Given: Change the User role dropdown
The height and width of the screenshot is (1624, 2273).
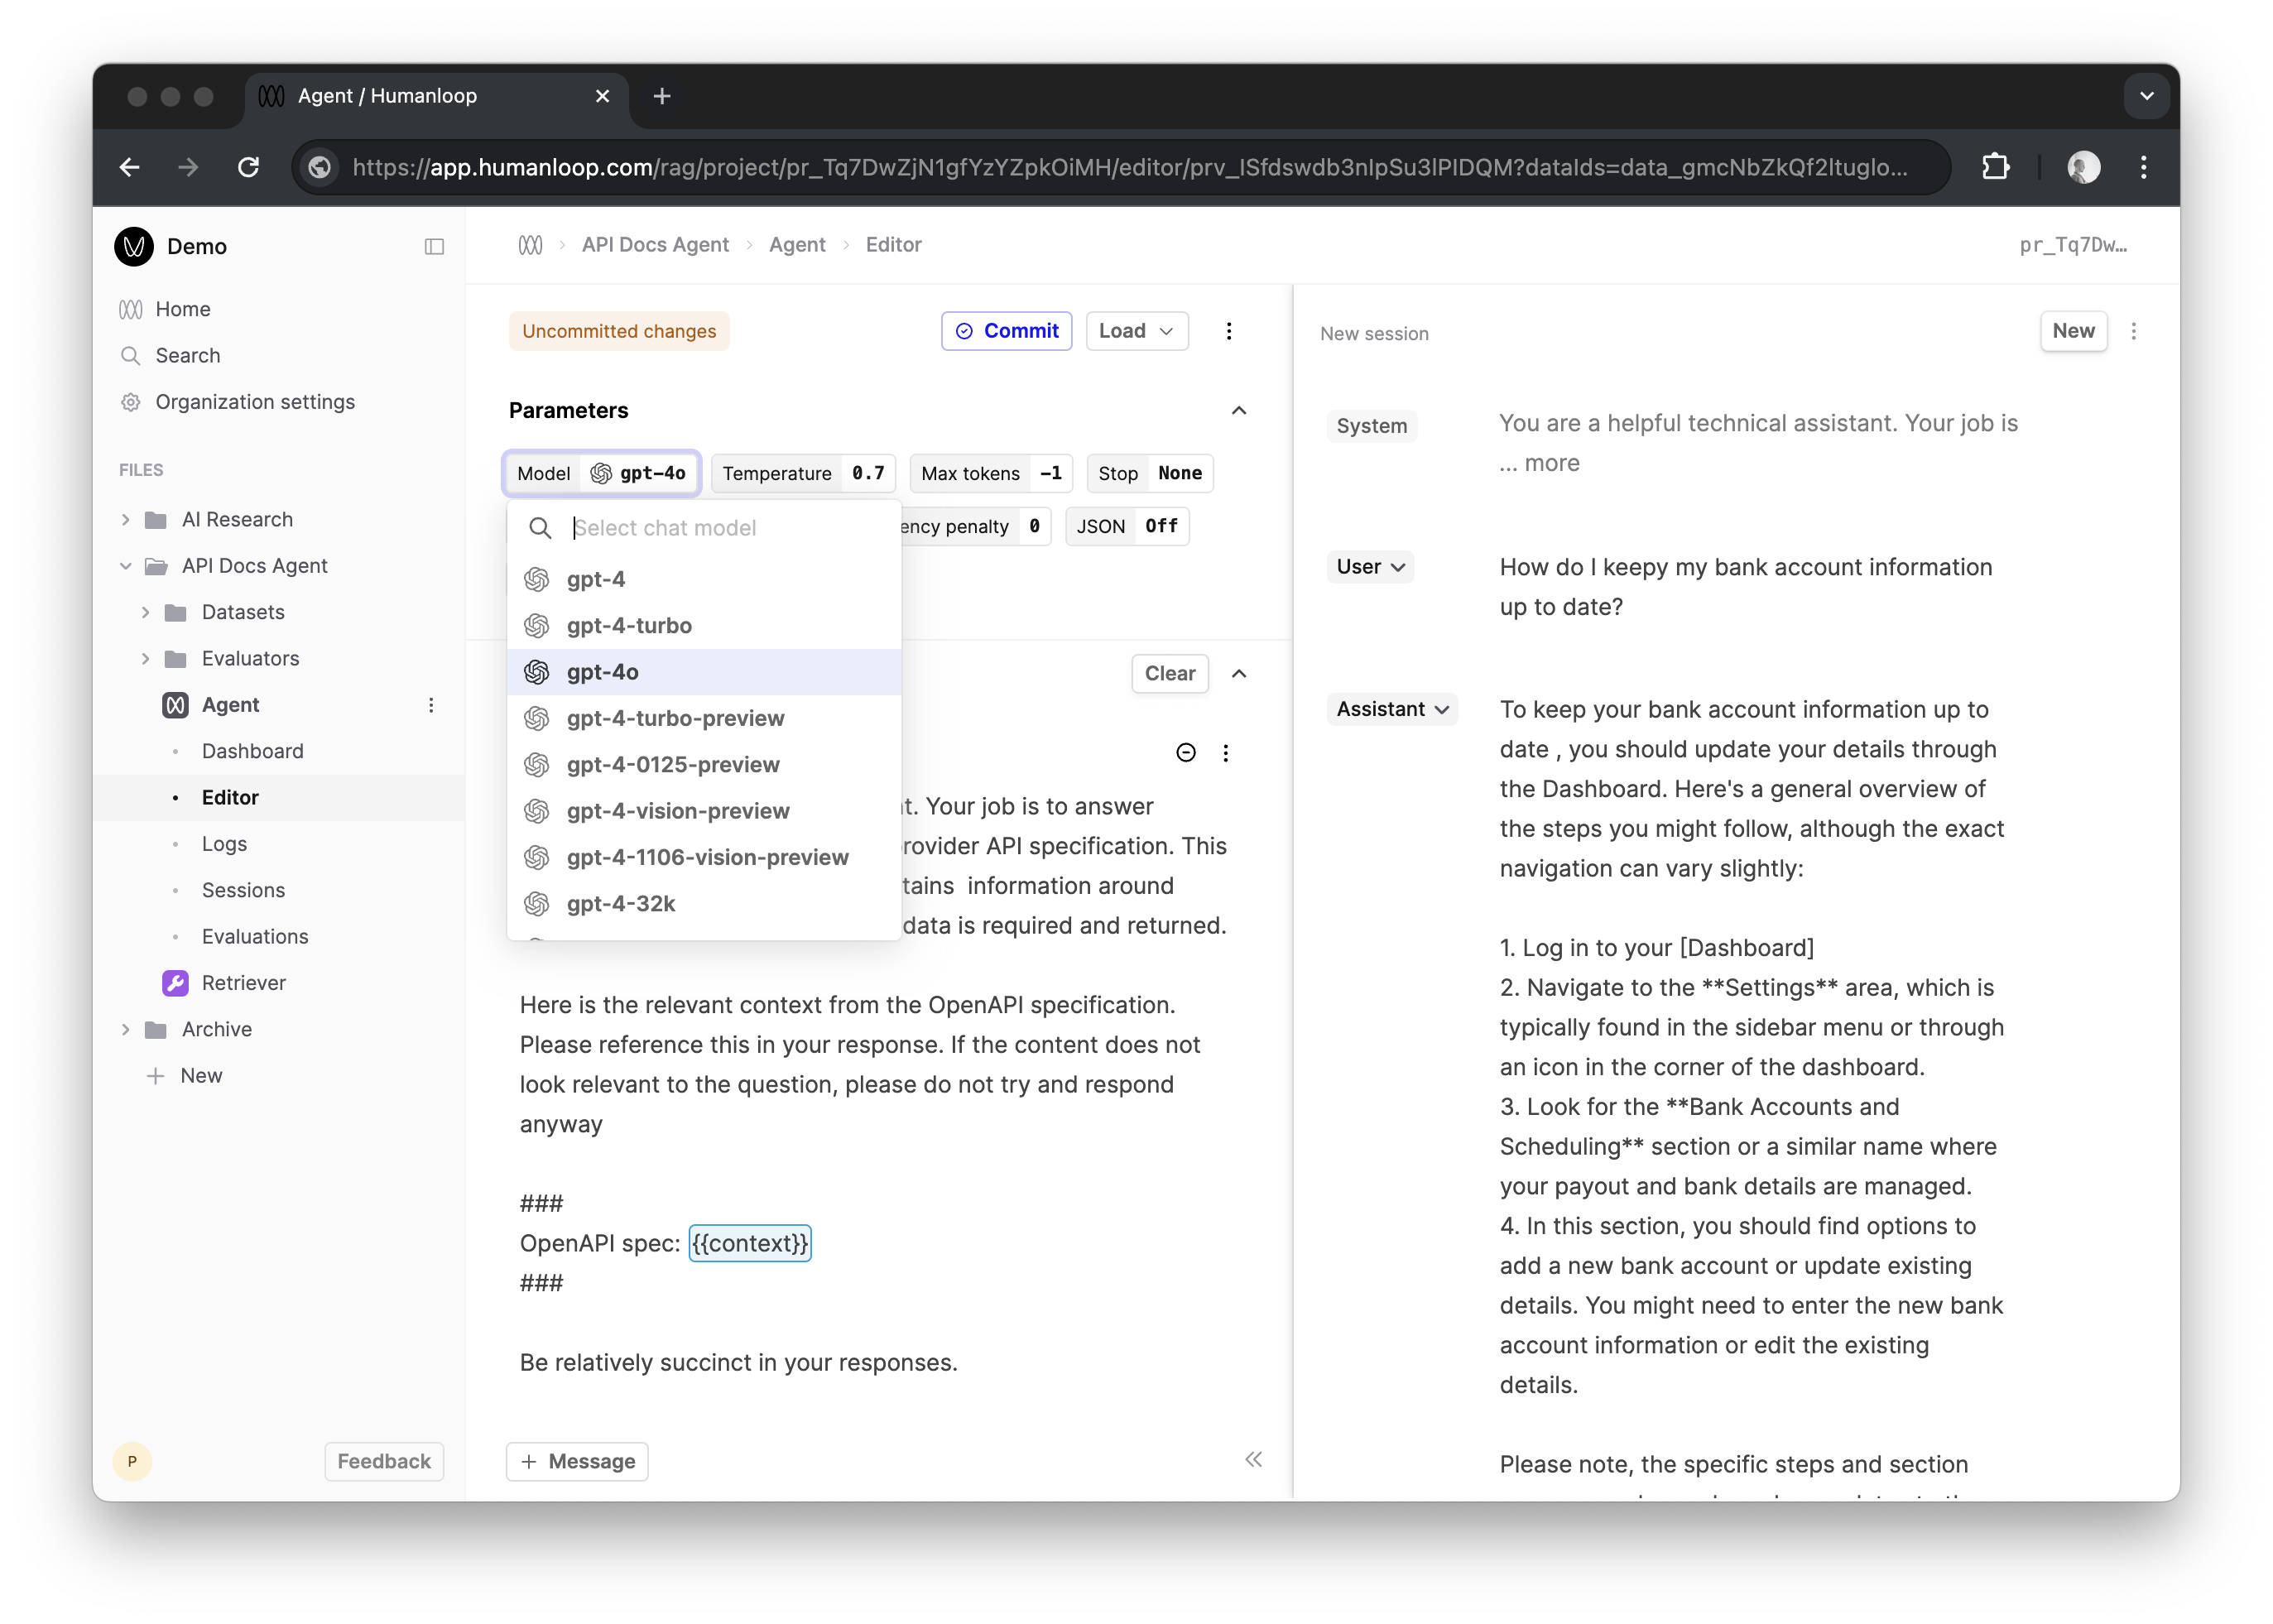Looking at the screenshot, I should (x=1370, y=567).
